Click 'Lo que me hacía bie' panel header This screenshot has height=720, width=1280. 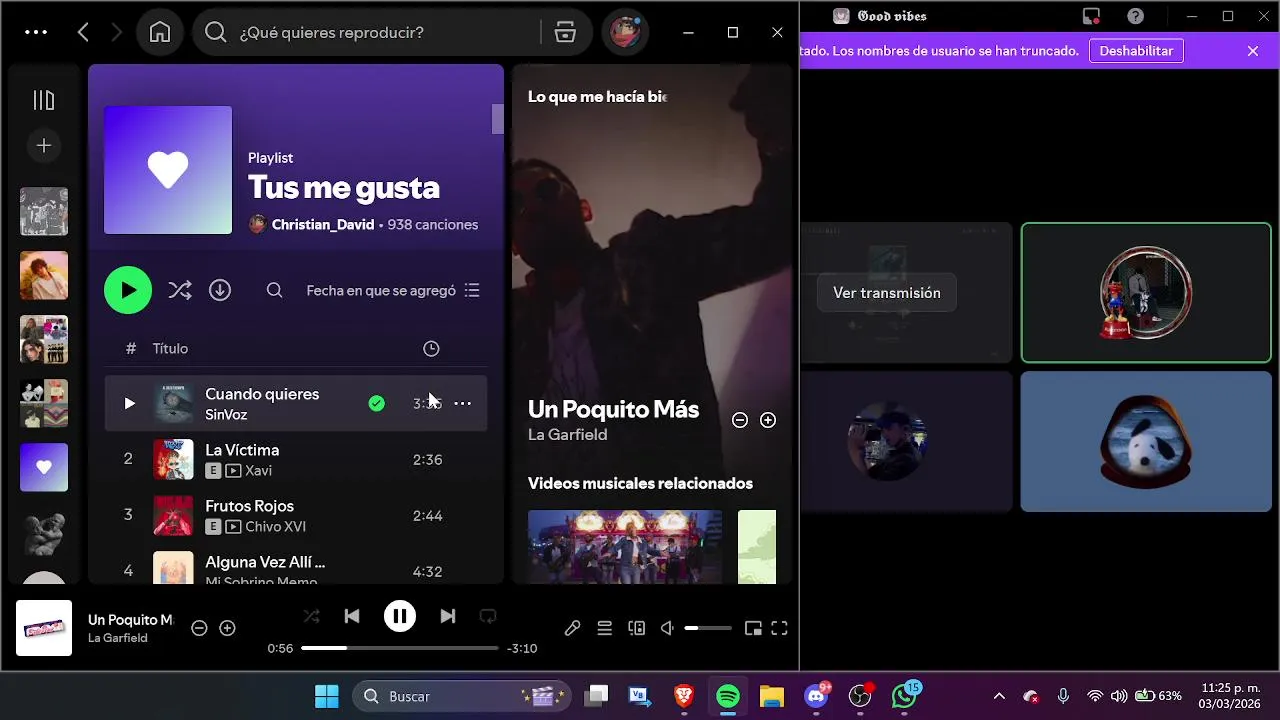point(597,96)
